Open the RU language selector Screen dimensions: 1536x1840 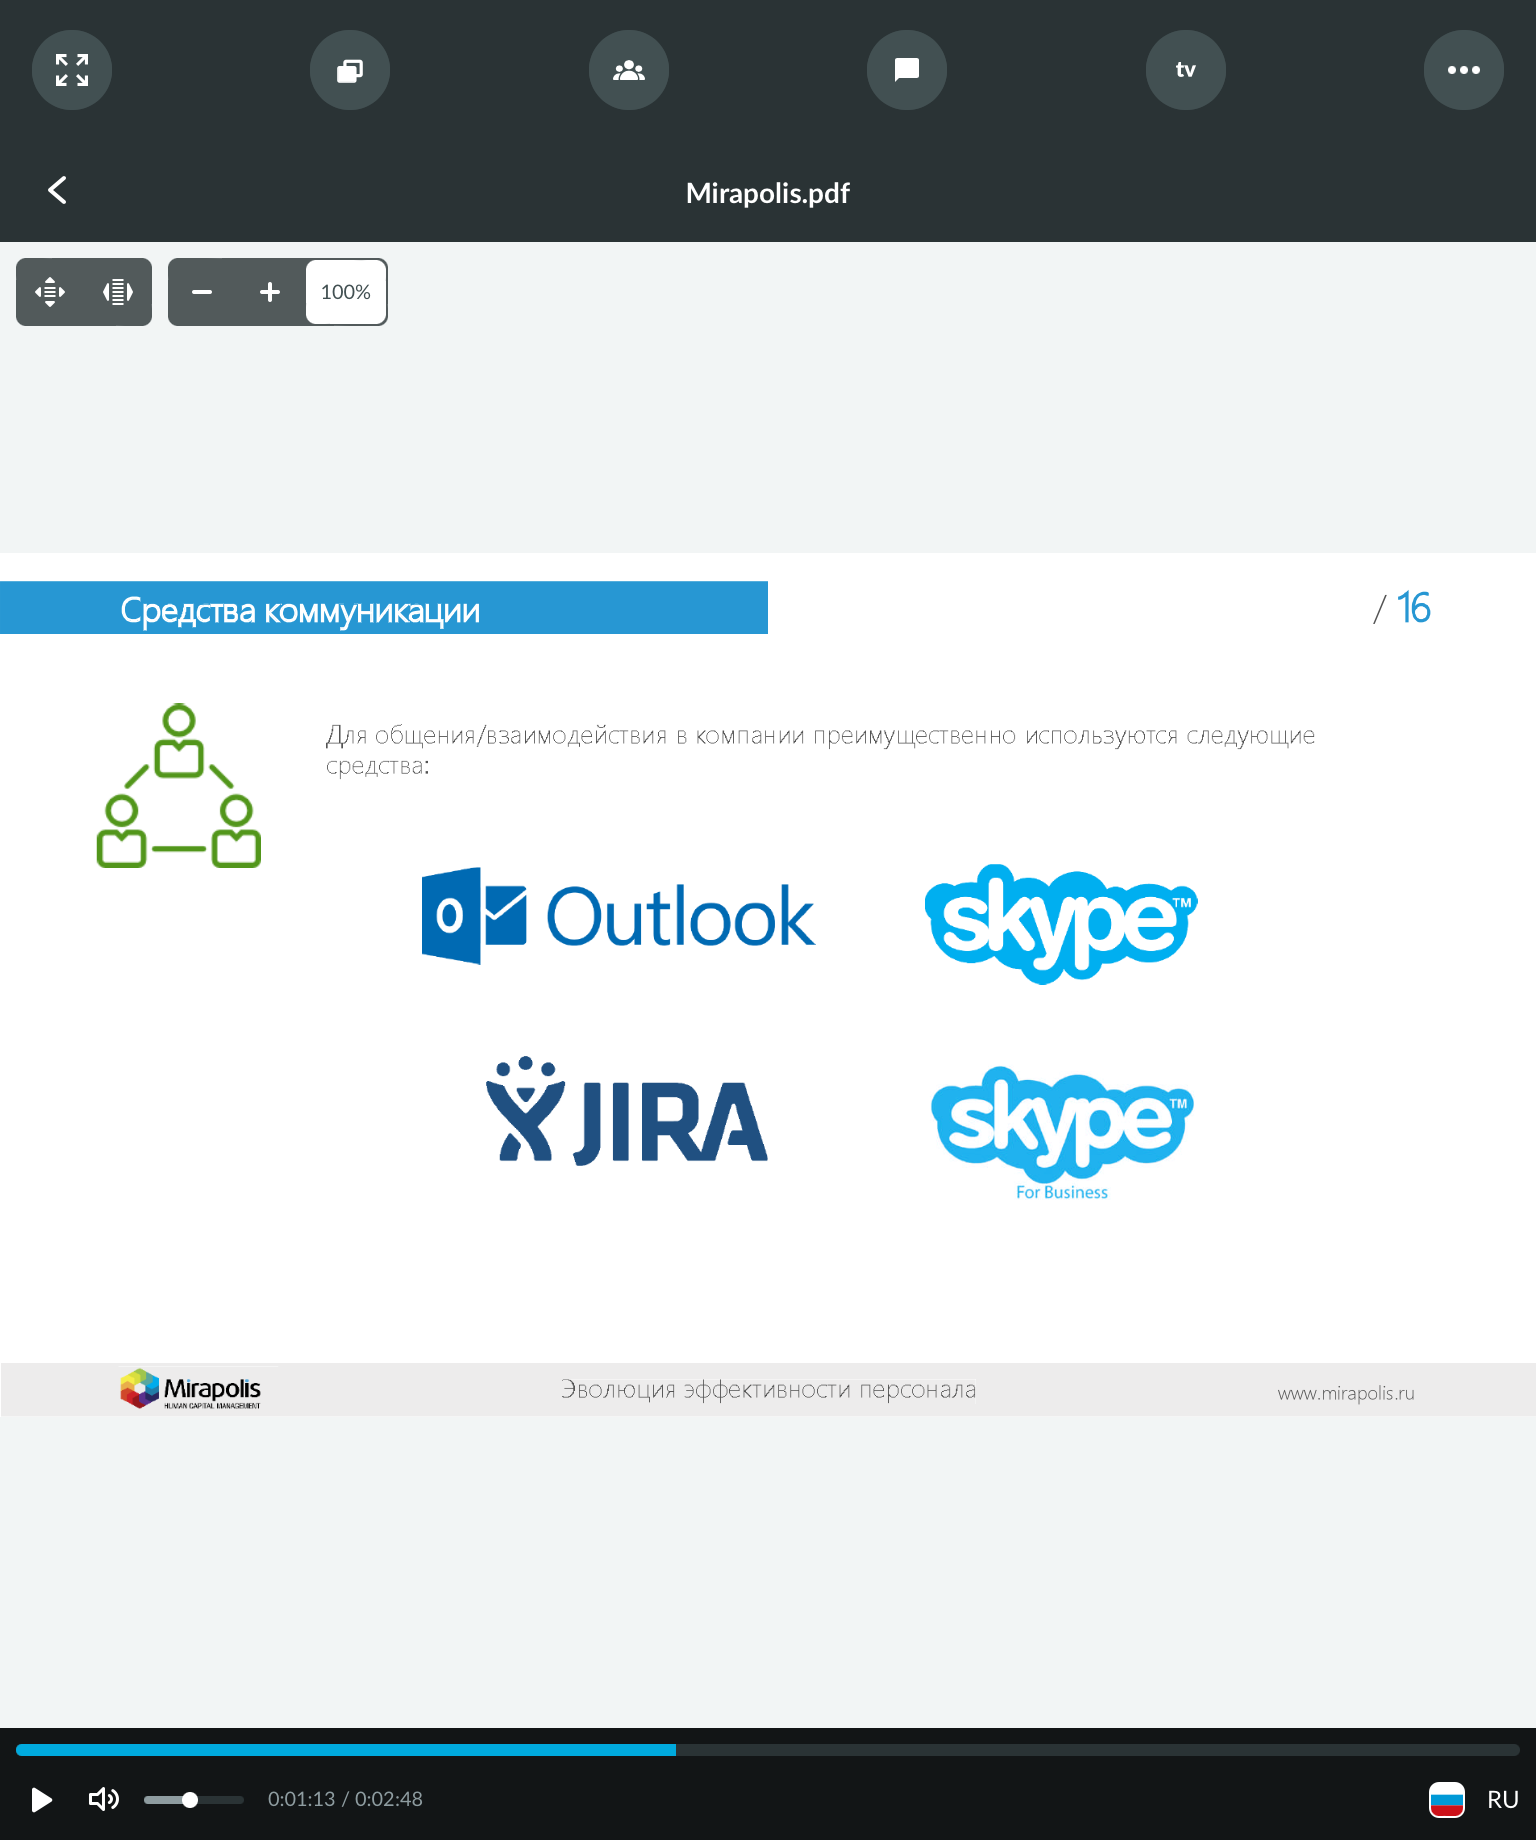[x=1502, y=1800]
